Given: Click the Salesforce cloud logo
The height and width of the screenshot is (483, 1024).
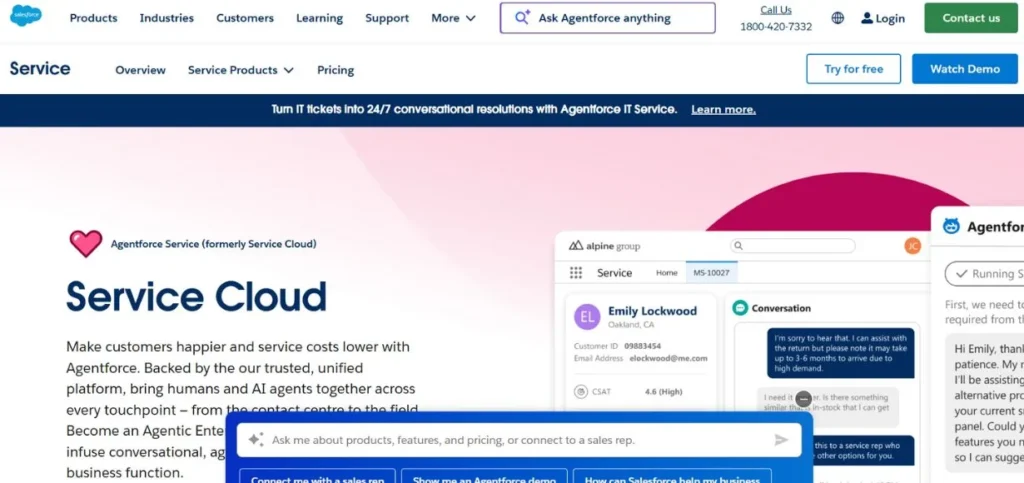Looking at the screenshot, I should tap(26, 15).
